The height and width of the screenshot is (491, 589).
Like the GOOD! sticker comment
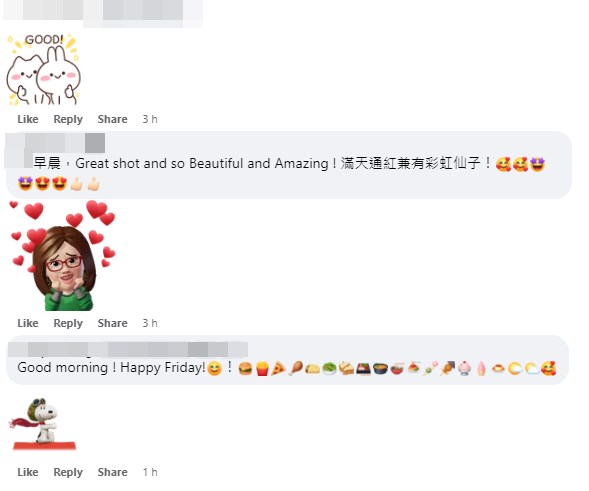click(x=28, y=119)
